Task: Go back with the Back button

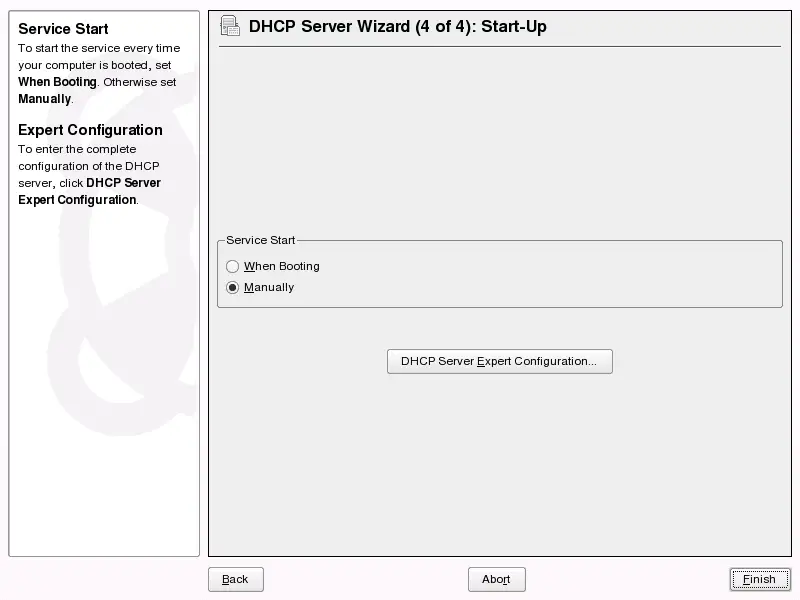Action: (235, 579)
